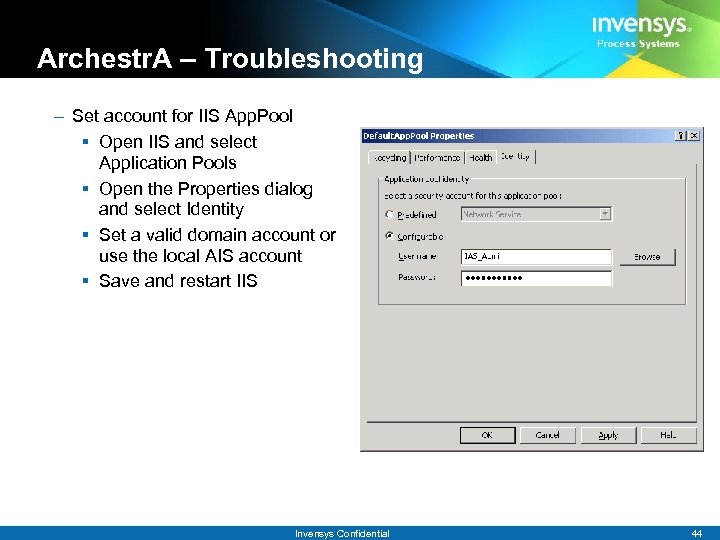Click the ArchestrA – Troubleshooting slide title
Image resolution: width=720 pixels, height=540 pixels.
[x=230, y=59]
